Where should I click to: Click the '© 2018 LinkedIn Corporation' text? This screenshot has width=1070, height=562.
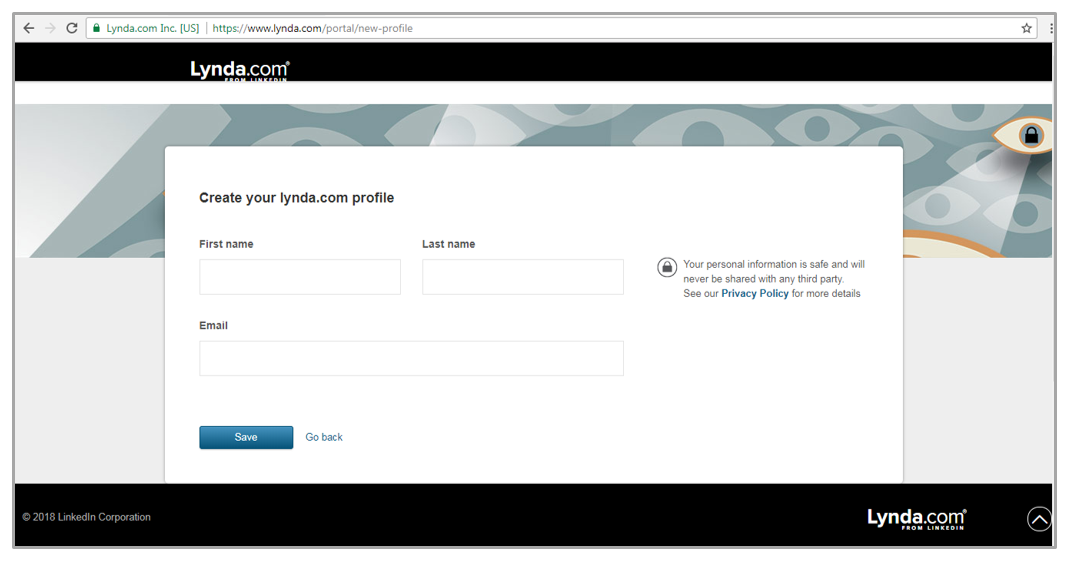pos(87,517)
